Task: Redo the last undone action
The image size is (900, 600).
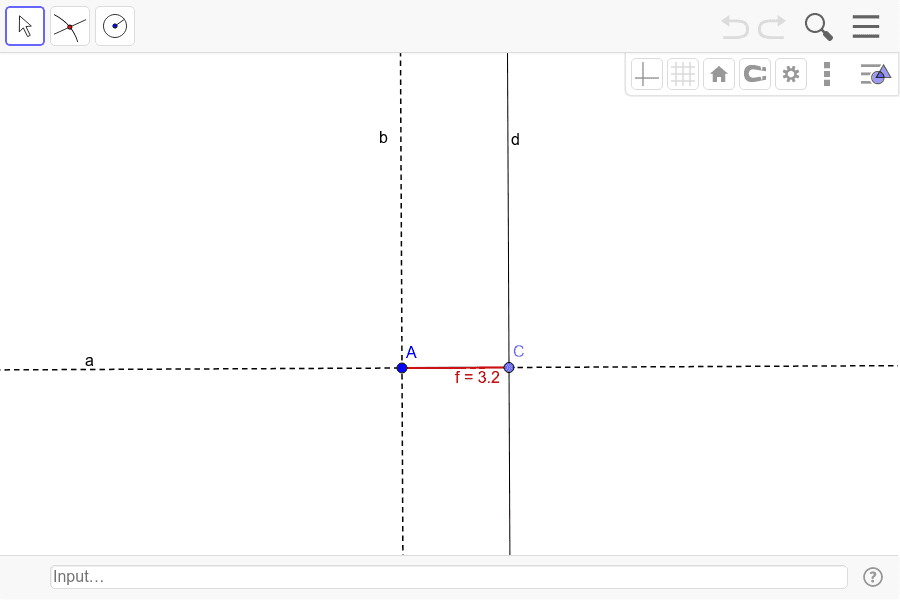Action: [x=772, y=27]
